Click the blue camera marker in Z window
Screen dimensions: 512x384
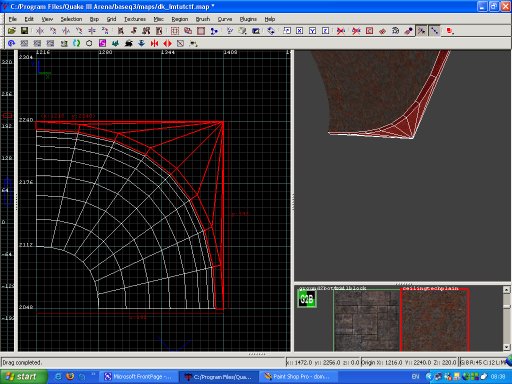tap(7, 192)
